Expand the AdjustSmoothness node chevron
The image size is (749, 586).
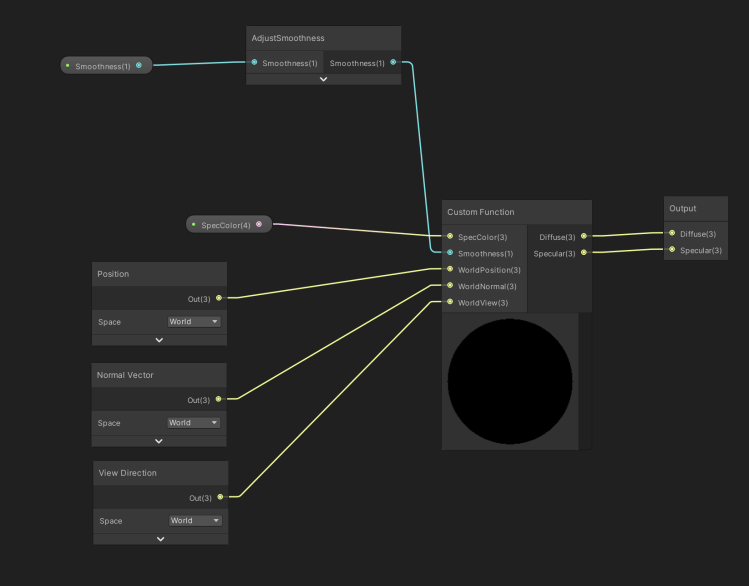pyautogui.click(x=323, y=79)
